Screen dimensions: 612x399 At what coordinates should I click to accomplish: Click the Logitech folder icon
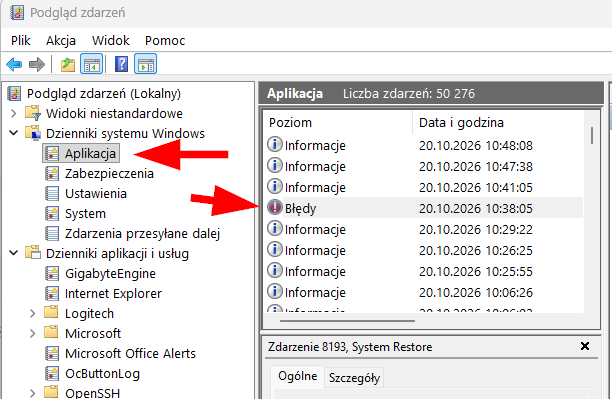click(51, 313)
